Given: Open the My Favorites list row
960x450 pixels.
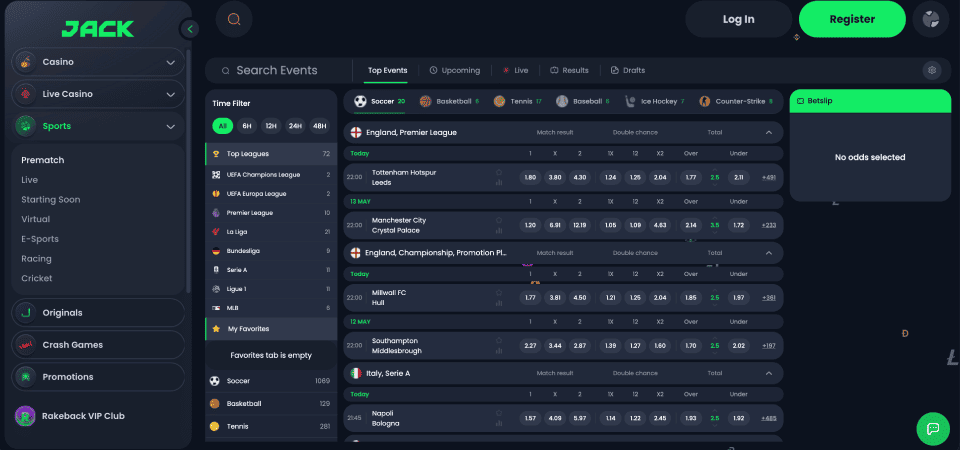Looking at the screenshot, I should click(271, 329).
